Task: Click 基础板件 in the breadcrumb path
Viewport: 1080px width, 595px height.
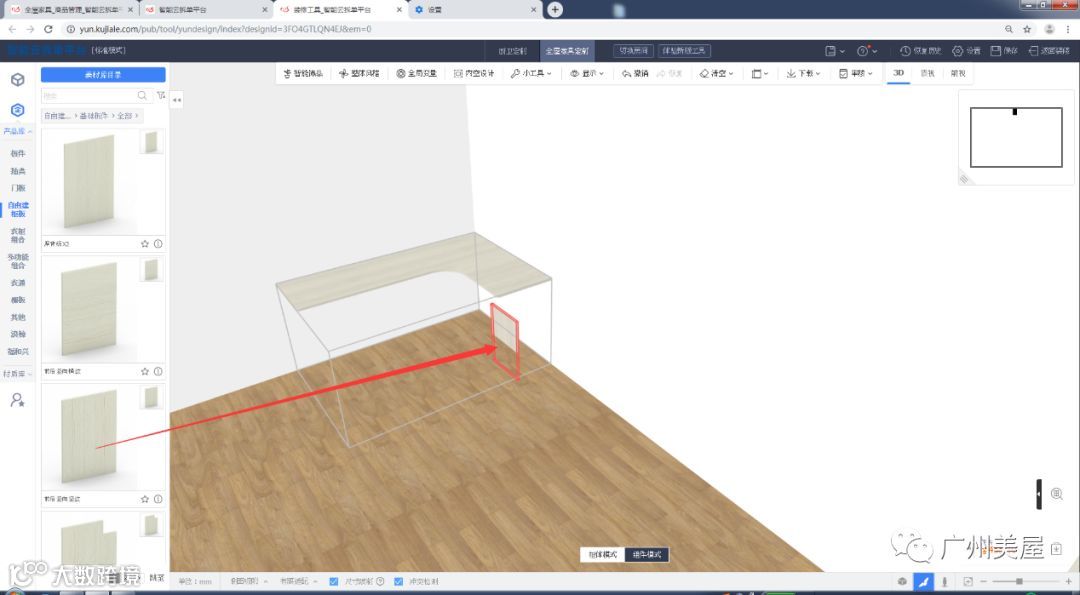Action: point(94,116)
